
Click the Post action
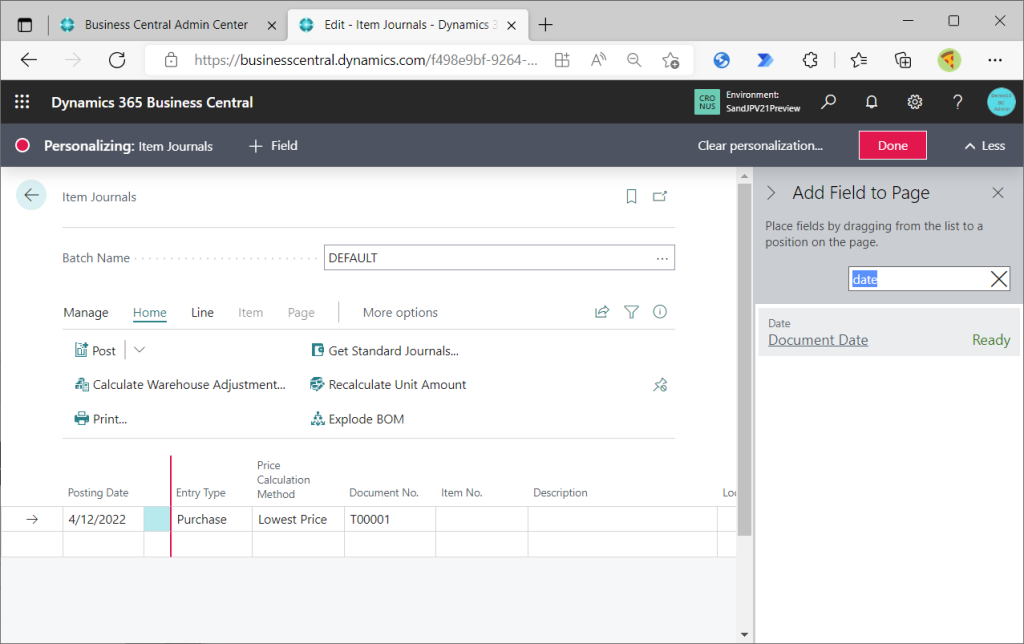coord(95,351)
